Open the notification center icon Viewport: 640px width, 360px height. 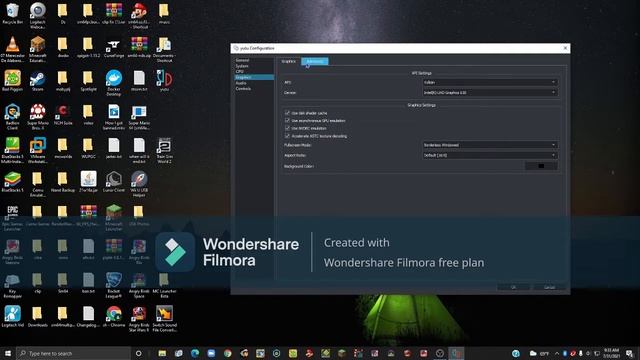630,353
